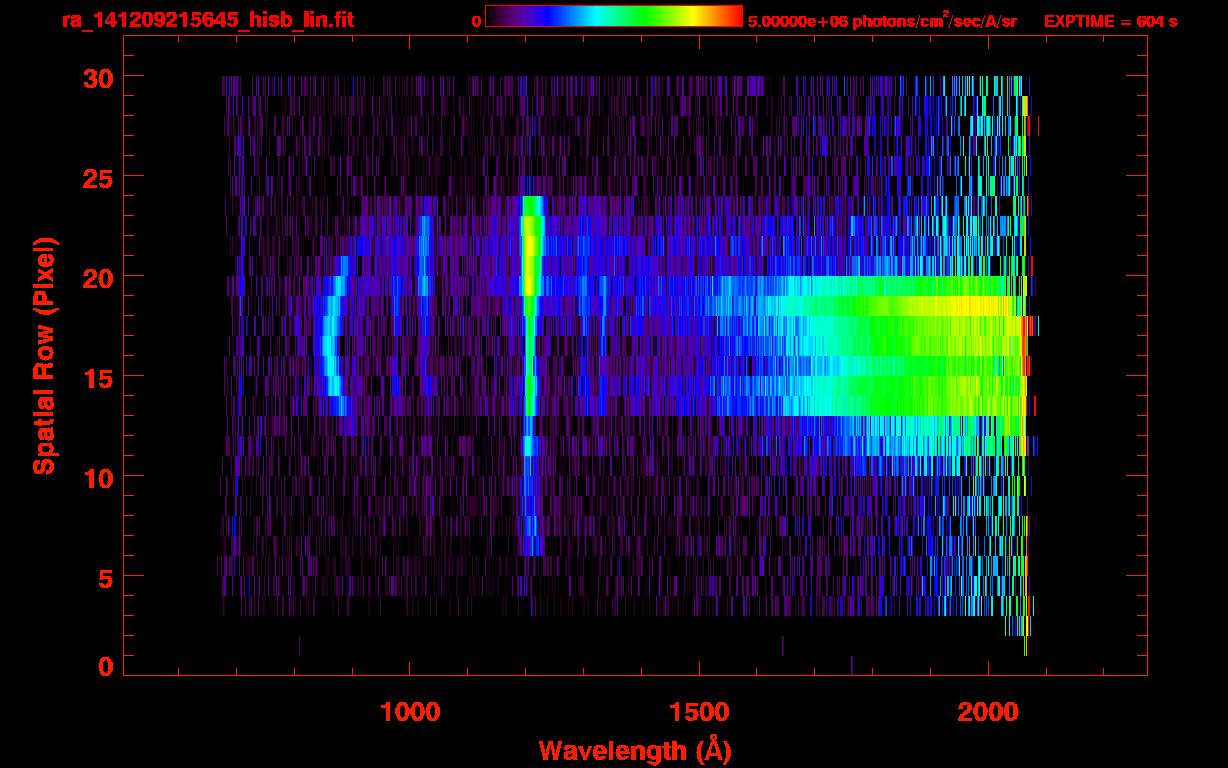
Task: Click the 5.00000e+06 photons flux unit label
Action: [x=882, y=20]
